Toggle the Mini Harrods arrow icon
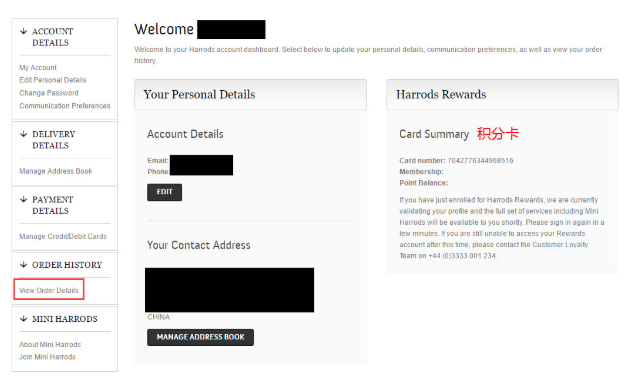The image size is (628, 384). click(x=24, y=319)
